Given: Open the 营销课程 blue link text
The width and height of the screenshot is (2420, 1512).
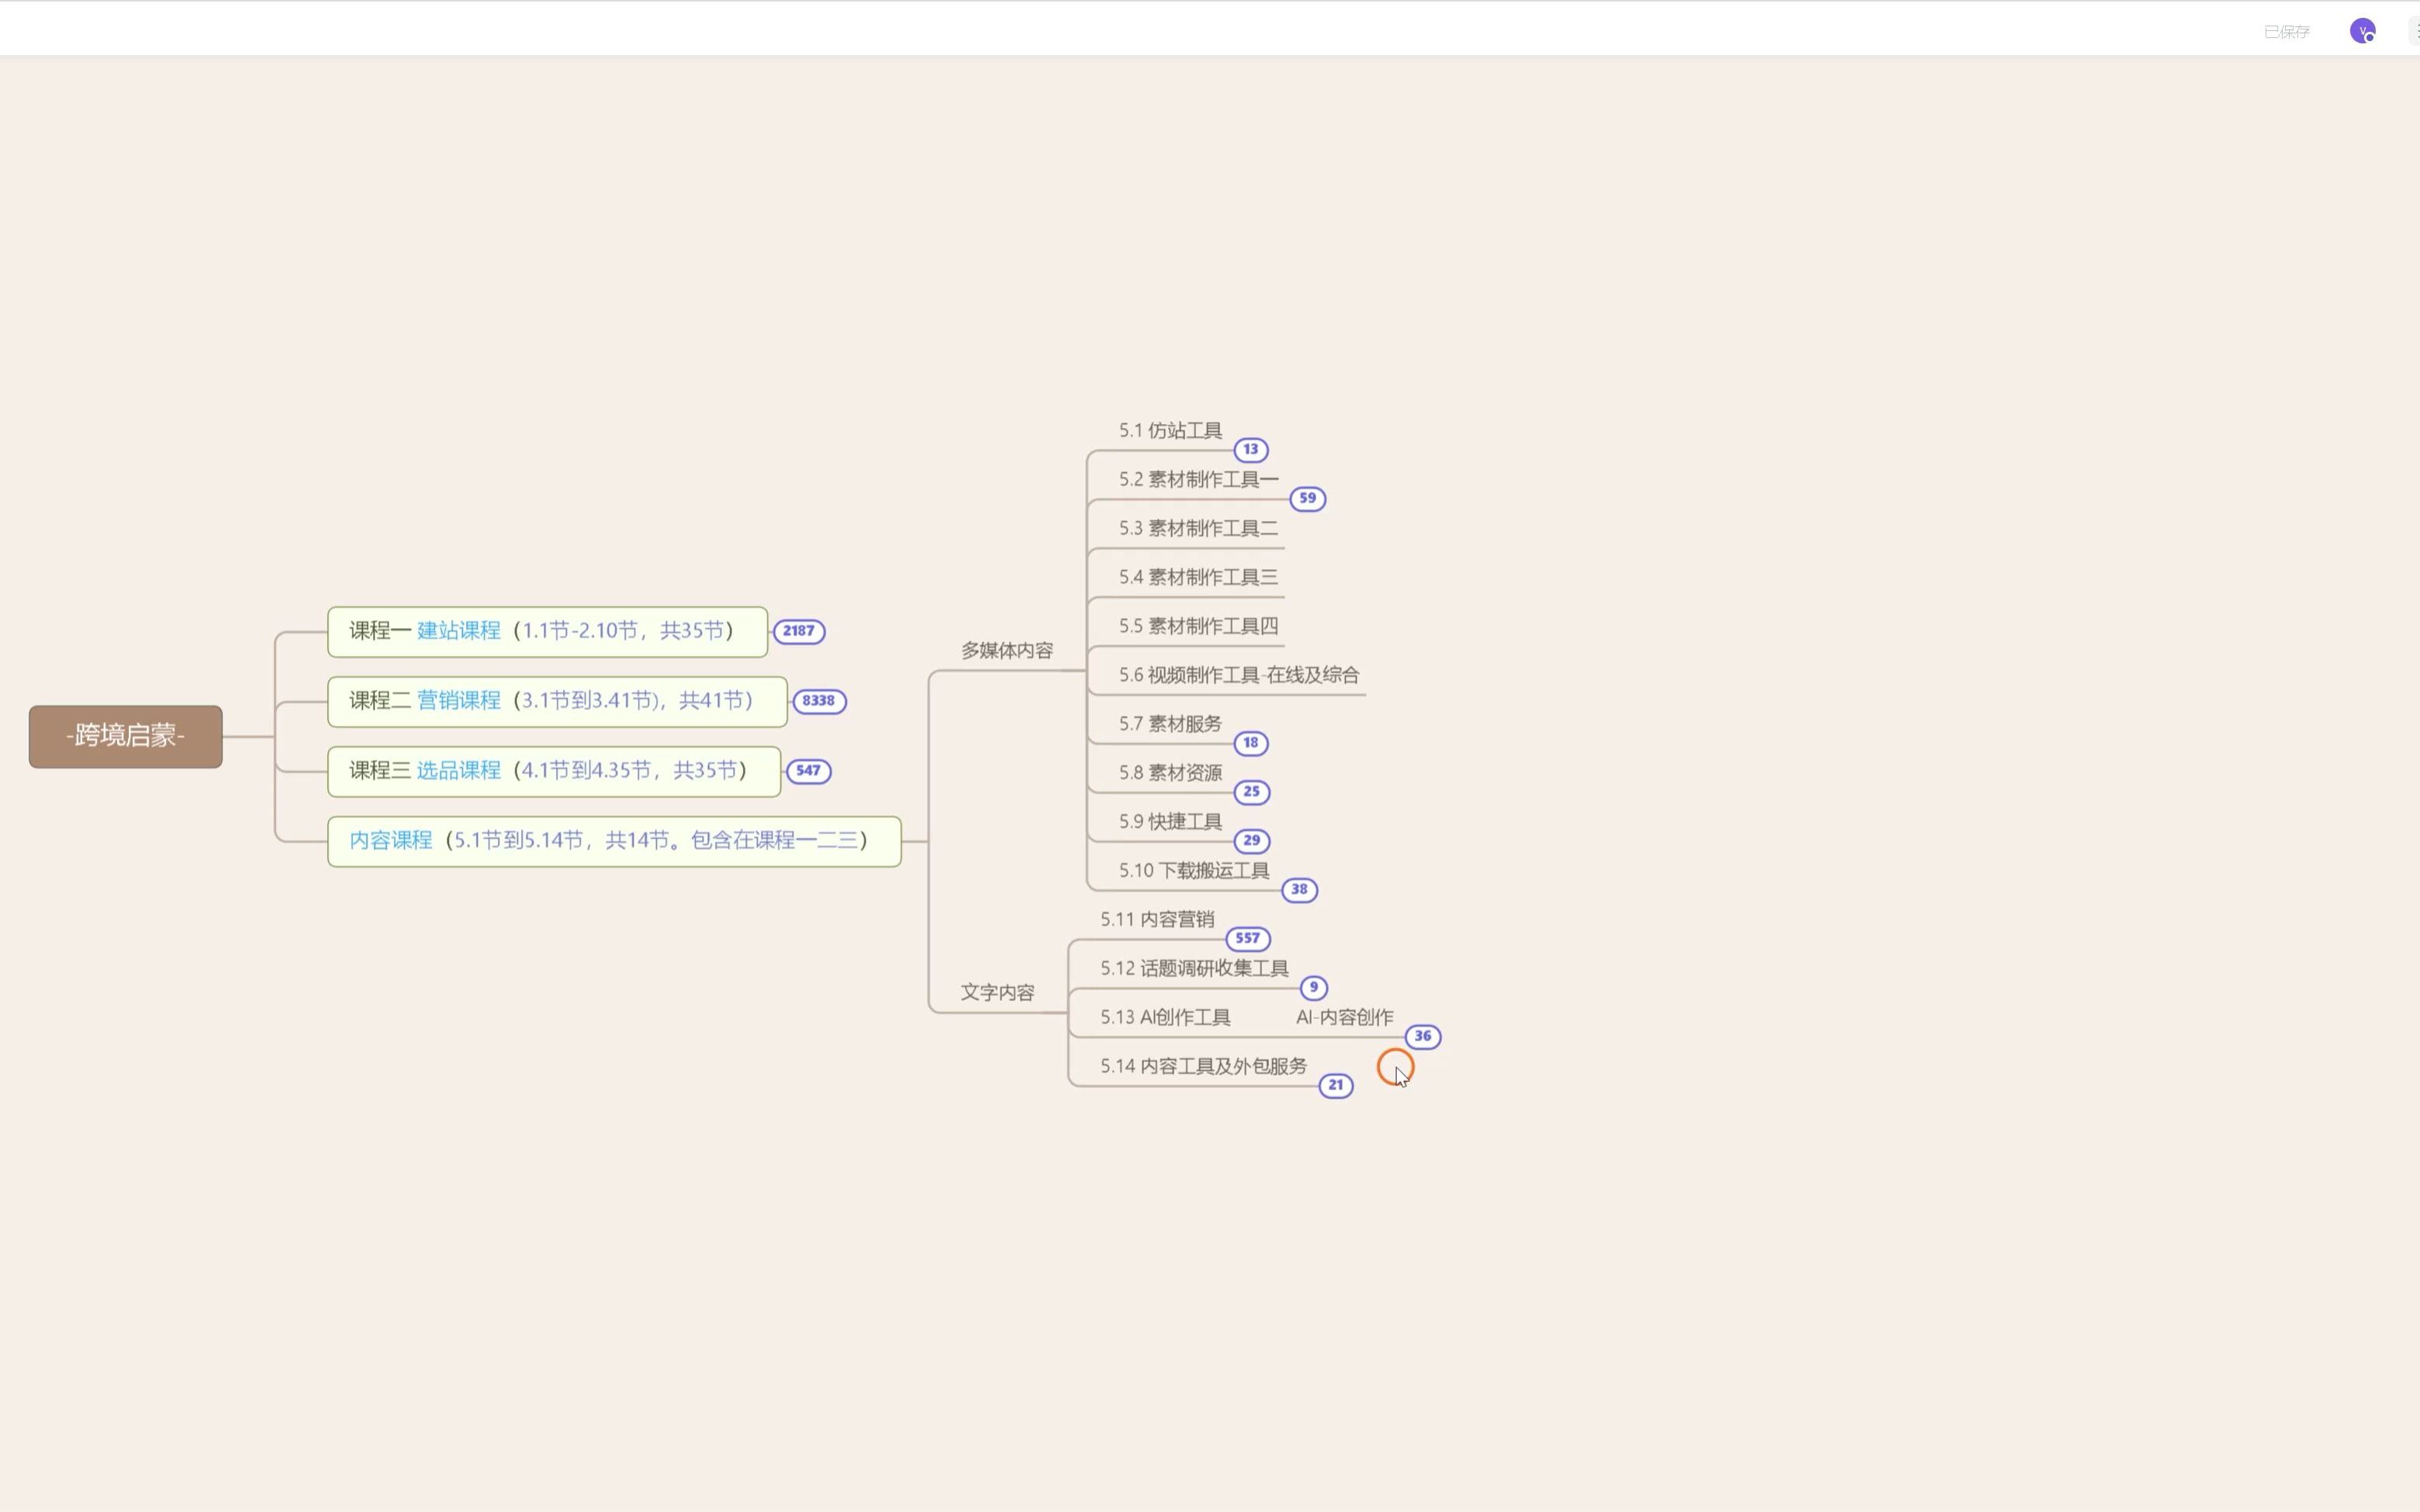Looking at the screenshot, I should (458, 701).
